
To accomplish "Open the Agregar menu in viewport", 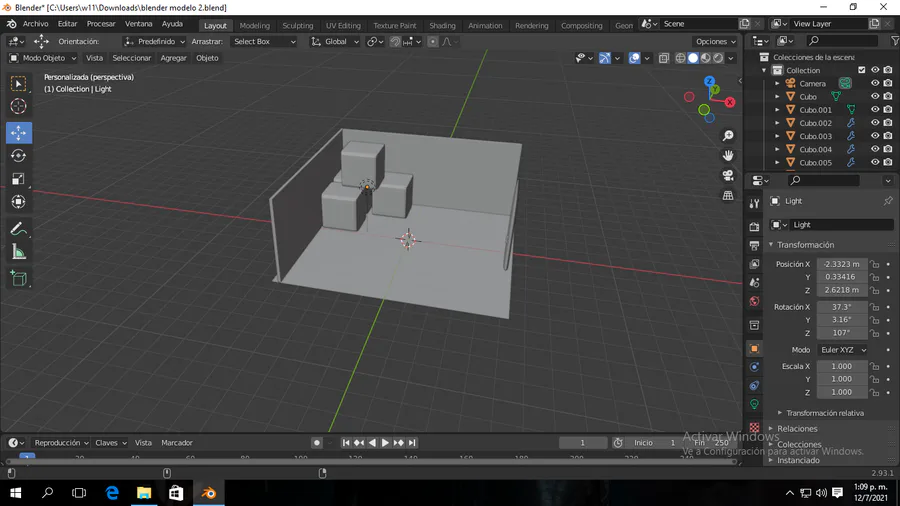I will click(x=173, y=58).
